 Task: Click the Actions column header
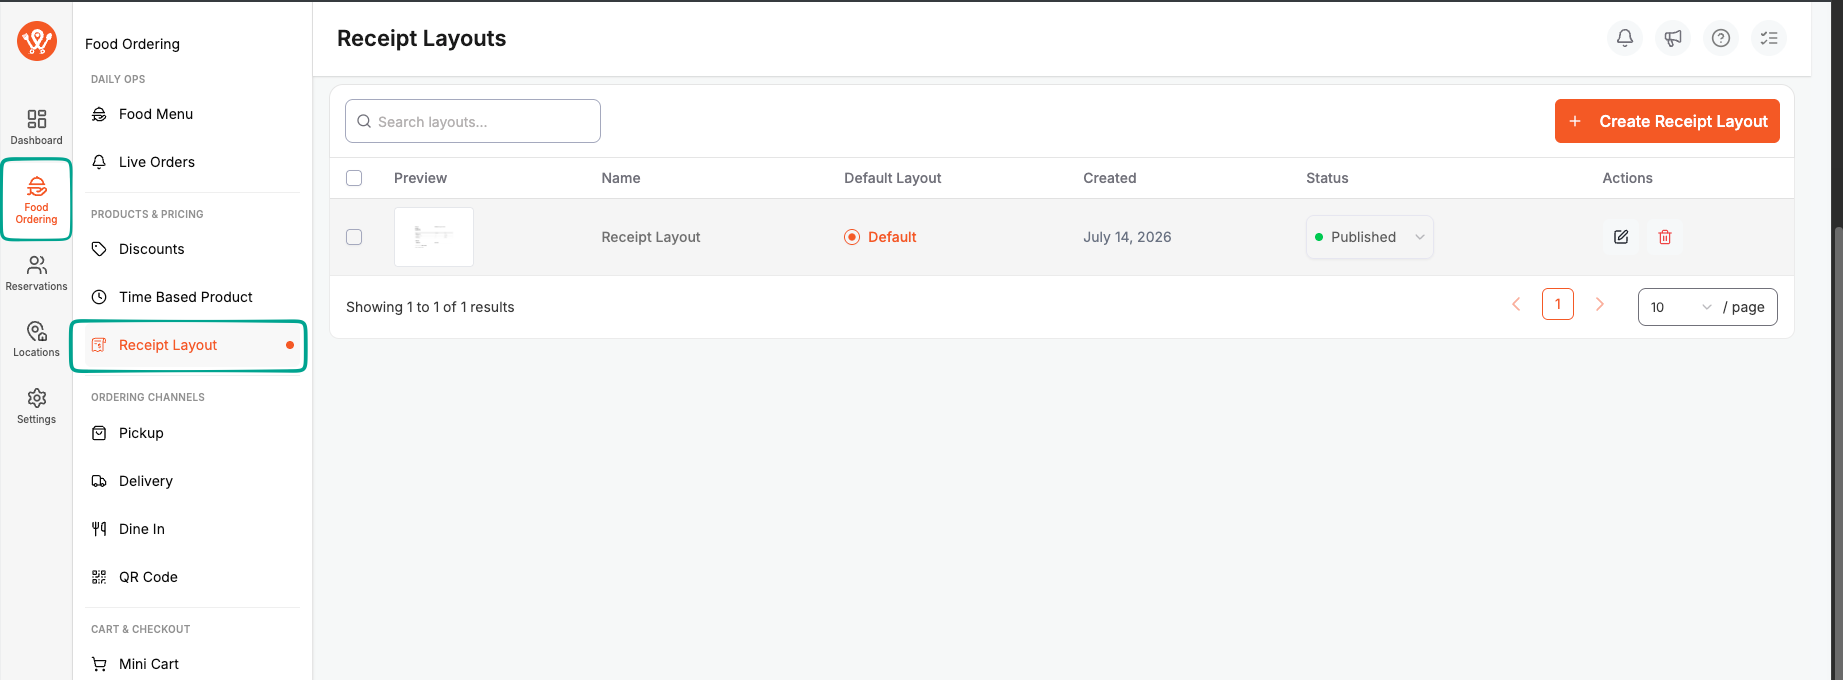coord(1628,178)
